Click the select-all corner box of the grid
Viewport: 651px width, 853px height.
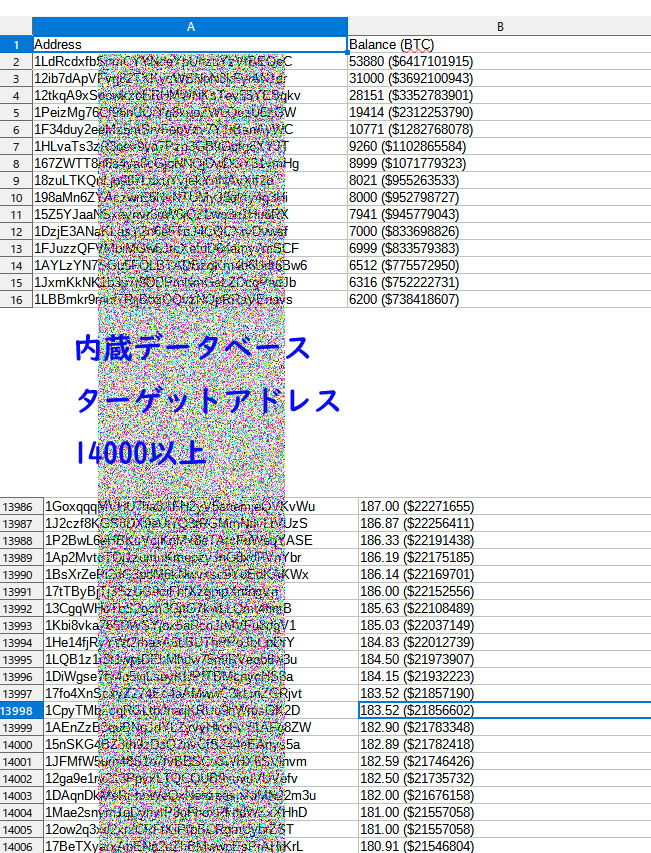(16, 26)
